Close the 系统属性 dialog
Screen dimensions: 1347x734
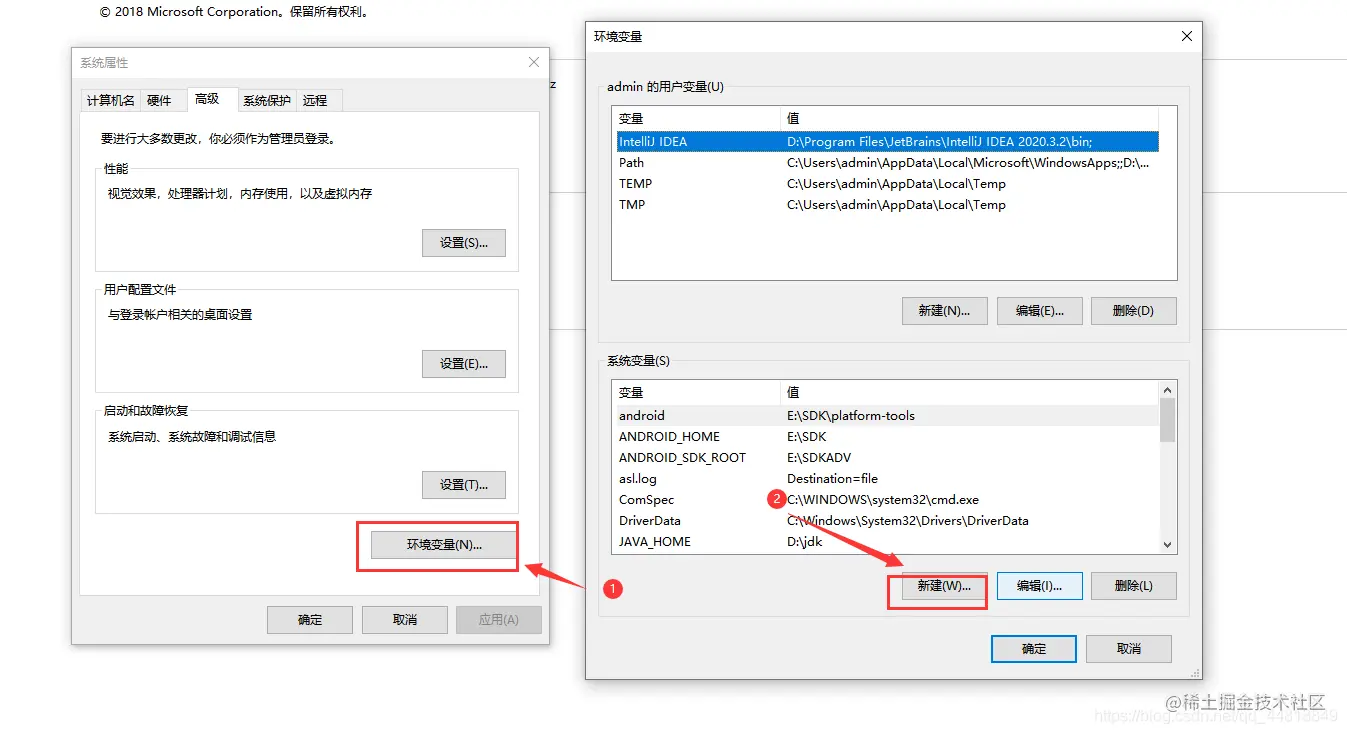pos(533,62)
